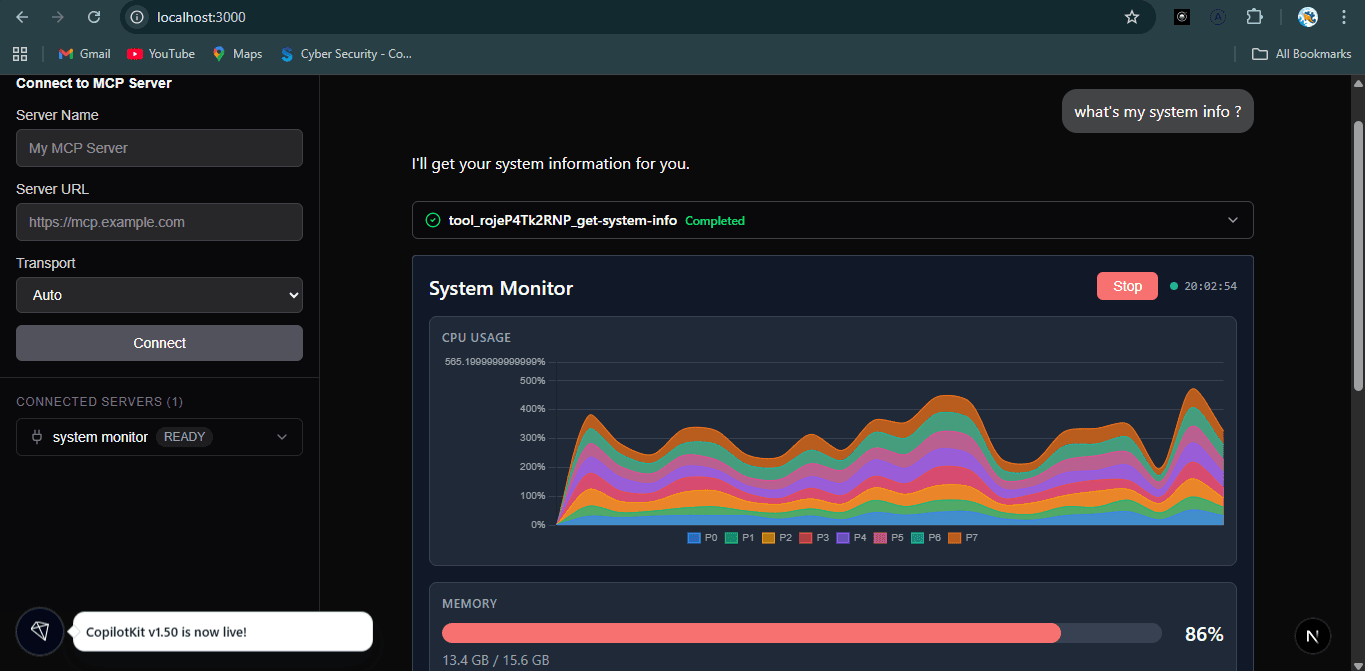The image size is (1365, 671).
Task: Click the Connect button
Action: tap(159, 342)
